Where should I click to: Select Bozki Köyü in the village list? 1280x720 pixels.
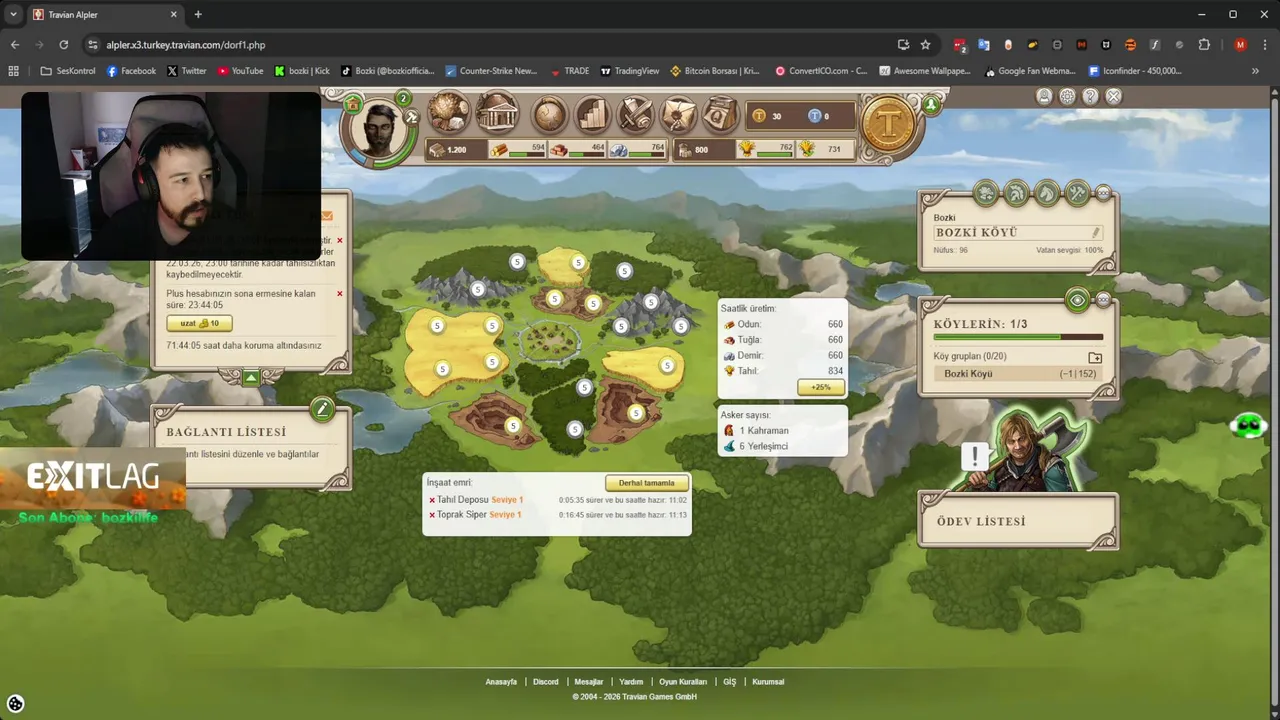pyautogui.click(x=1019, y=374)
